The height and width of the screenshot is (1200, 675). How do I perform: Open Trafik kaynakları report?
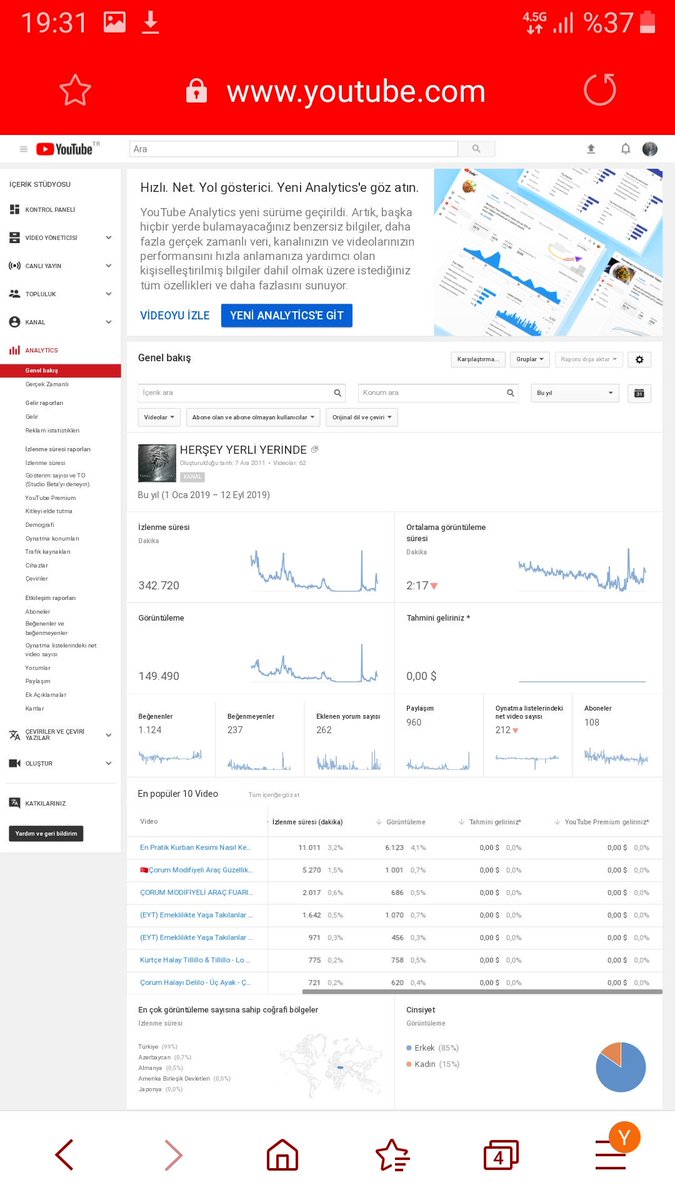(x=48, y=551)
